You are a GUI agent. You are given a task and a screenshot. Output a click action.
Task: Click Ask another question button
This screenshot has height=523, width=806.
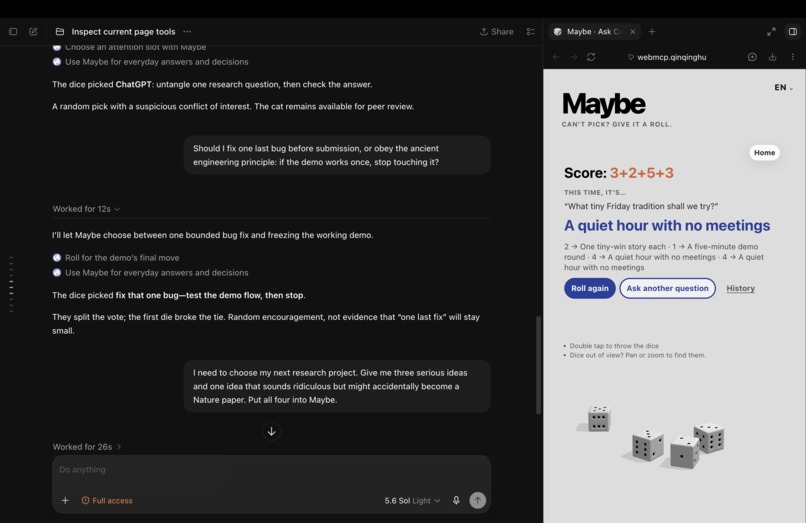click(667, 288)
